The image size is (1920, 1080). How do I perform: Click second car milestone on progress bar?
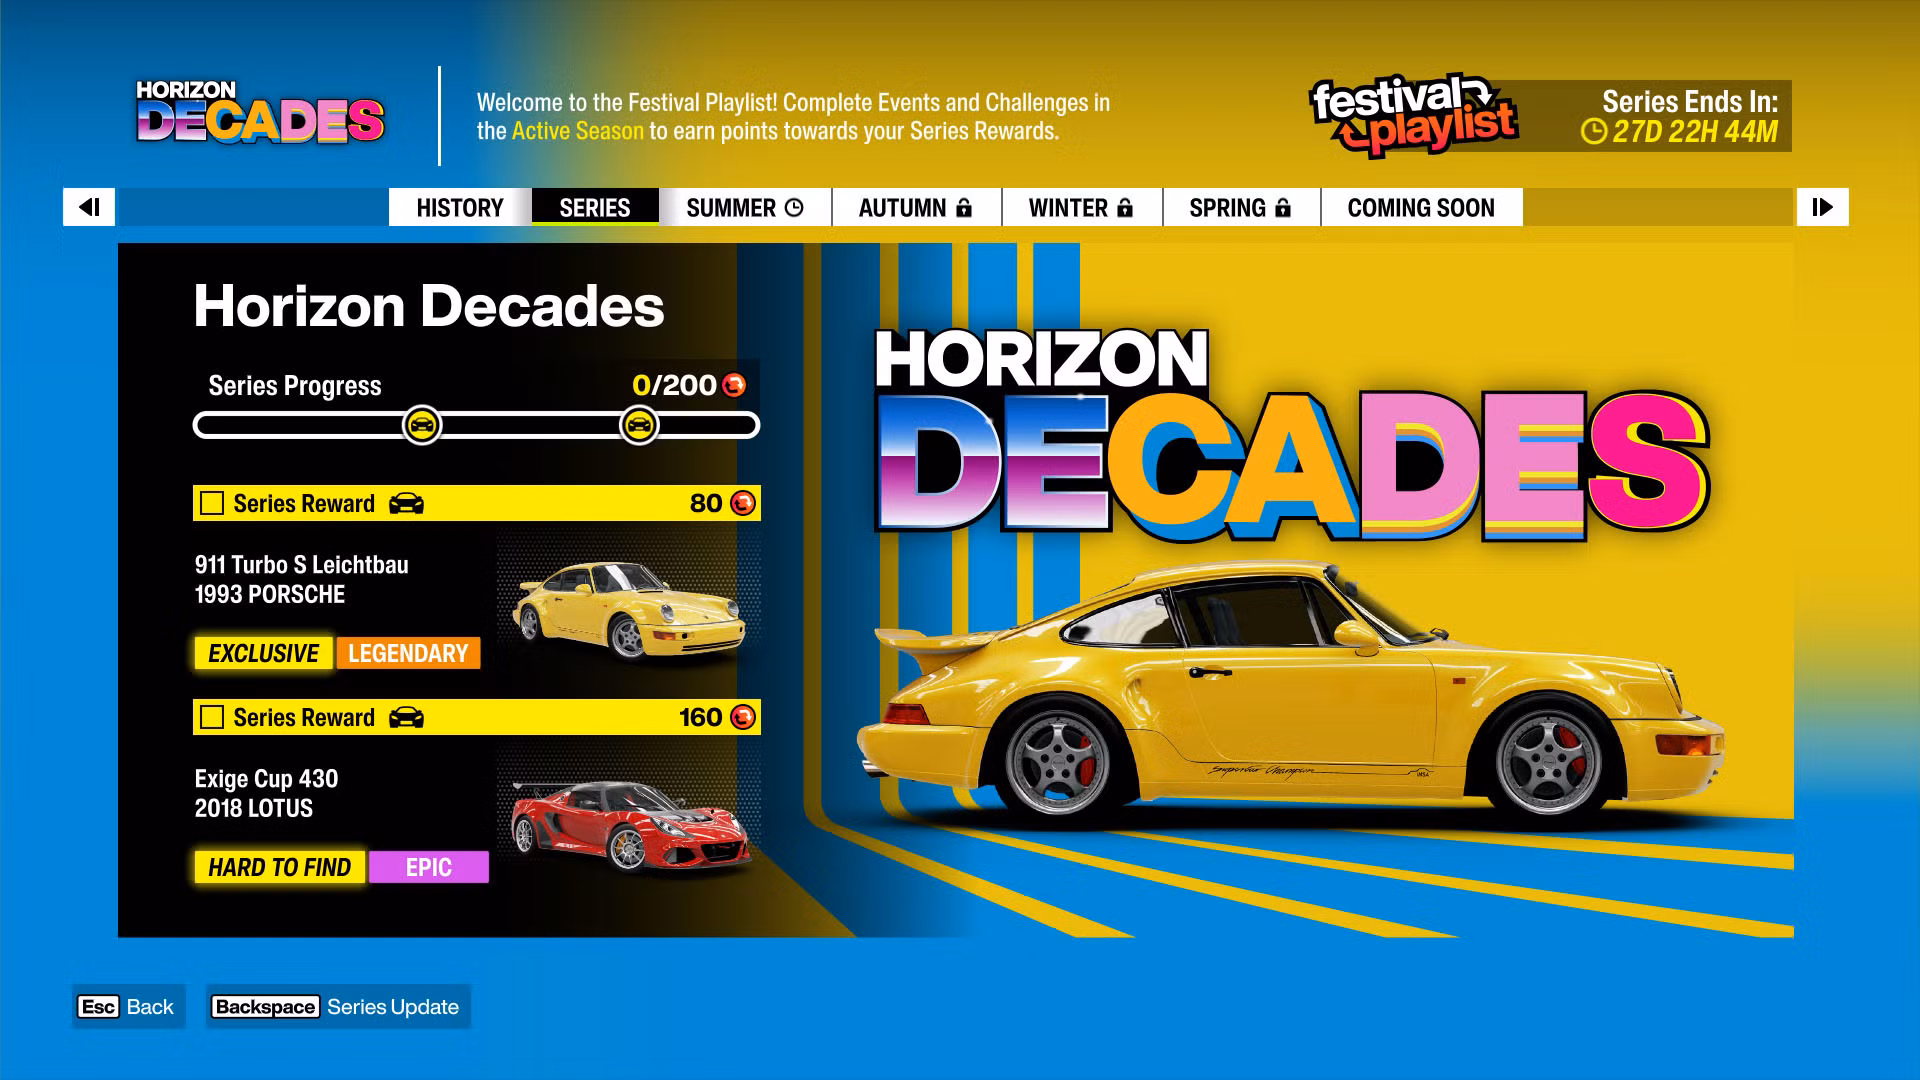639,425
